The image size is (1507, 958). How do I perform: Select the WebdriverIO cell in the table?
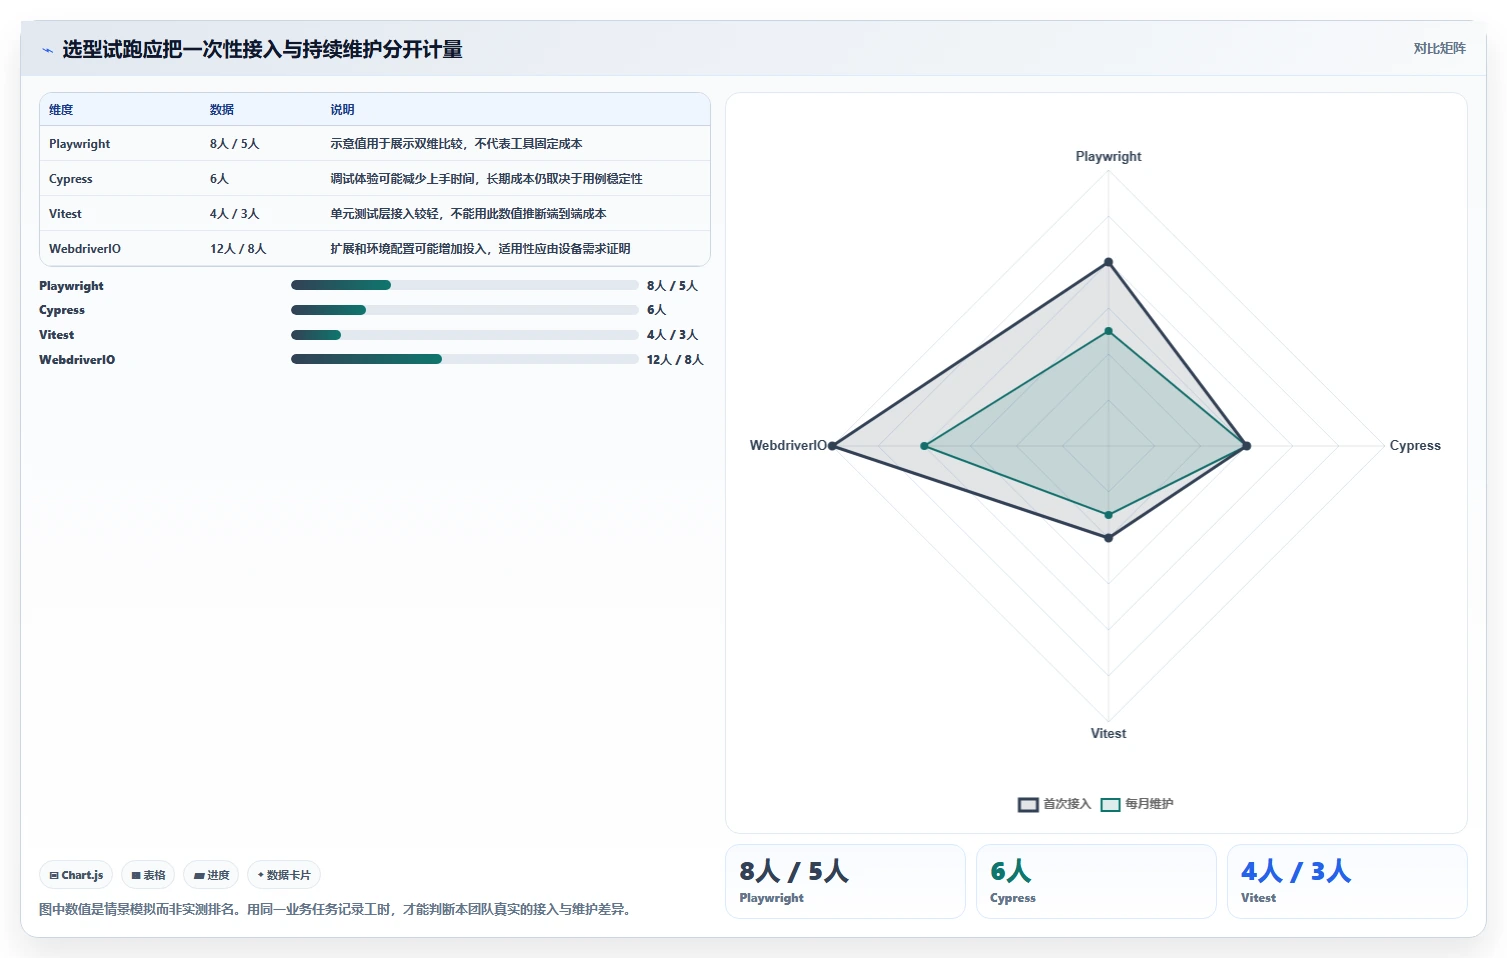pos(85,249)
